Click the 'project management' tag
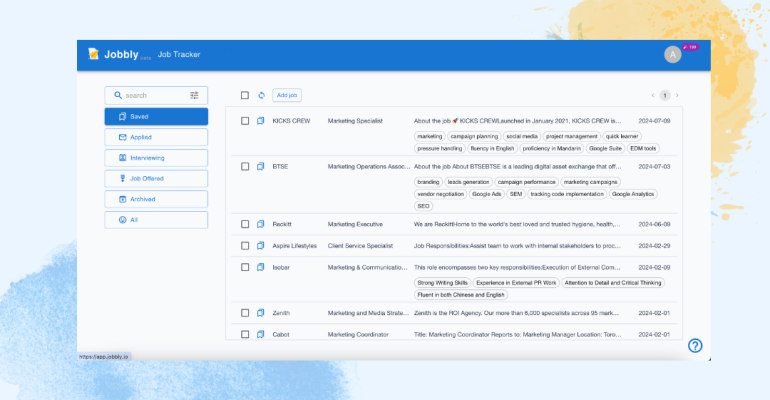 [572, 136]
